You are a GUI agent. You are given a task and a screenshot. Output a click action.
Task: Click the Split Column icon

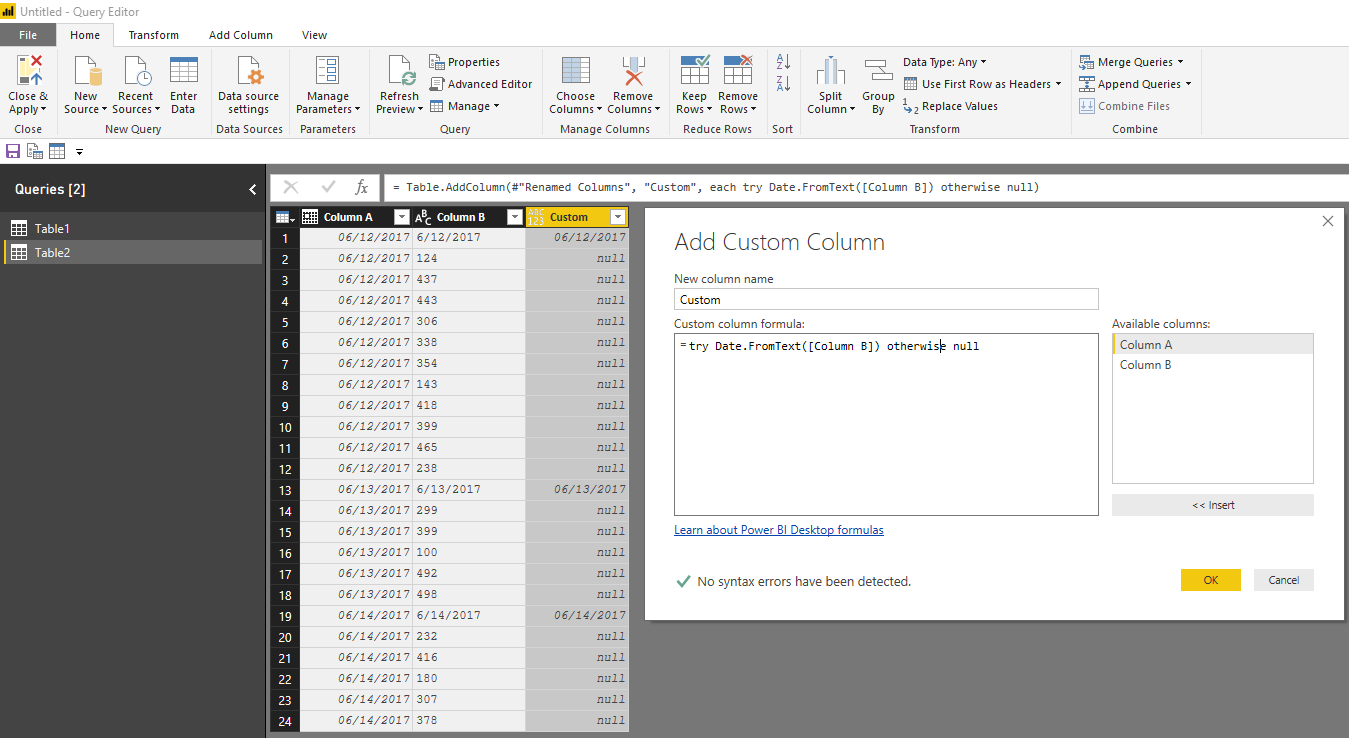[831, 71]
